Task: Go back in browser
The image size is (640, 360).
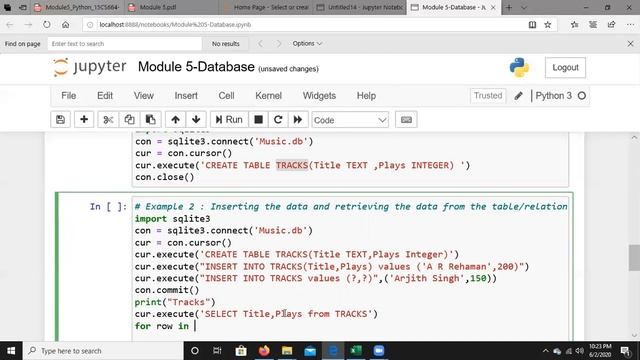Action: 10,25
